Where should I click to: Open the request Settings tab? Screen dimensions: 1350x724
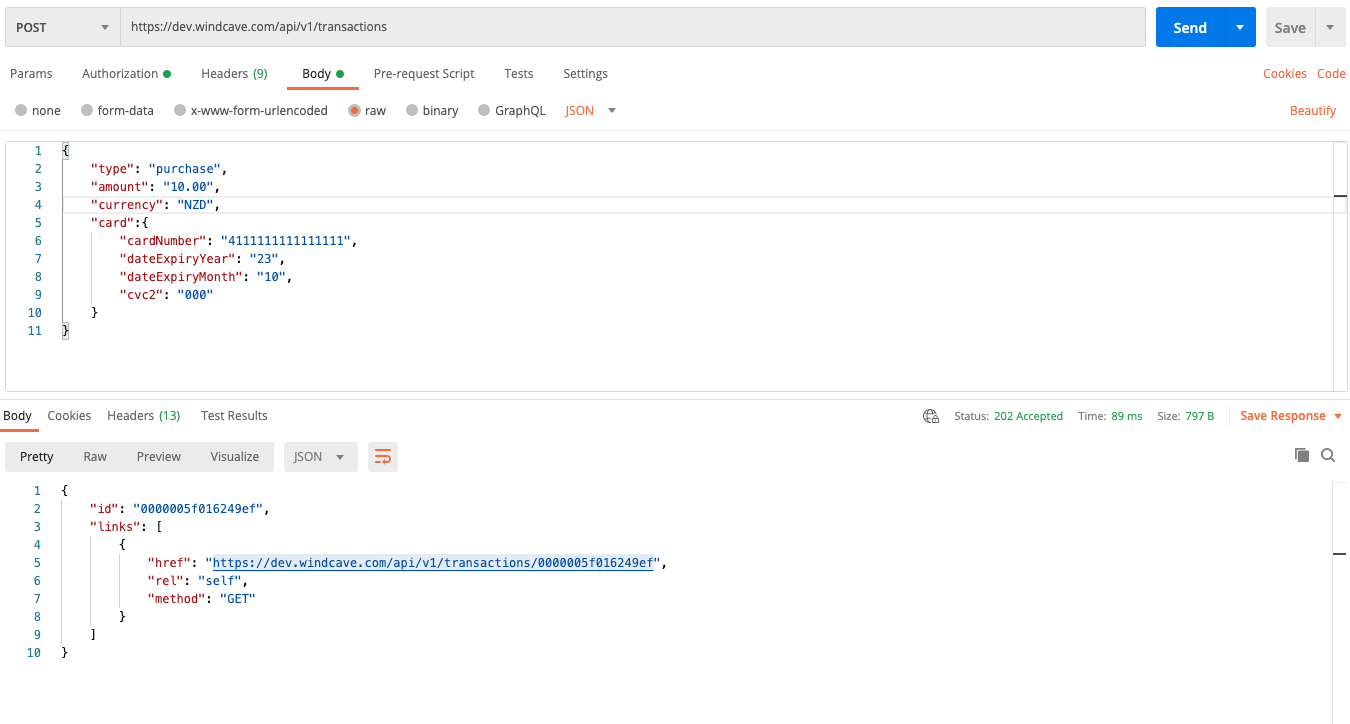pos(585,74)
